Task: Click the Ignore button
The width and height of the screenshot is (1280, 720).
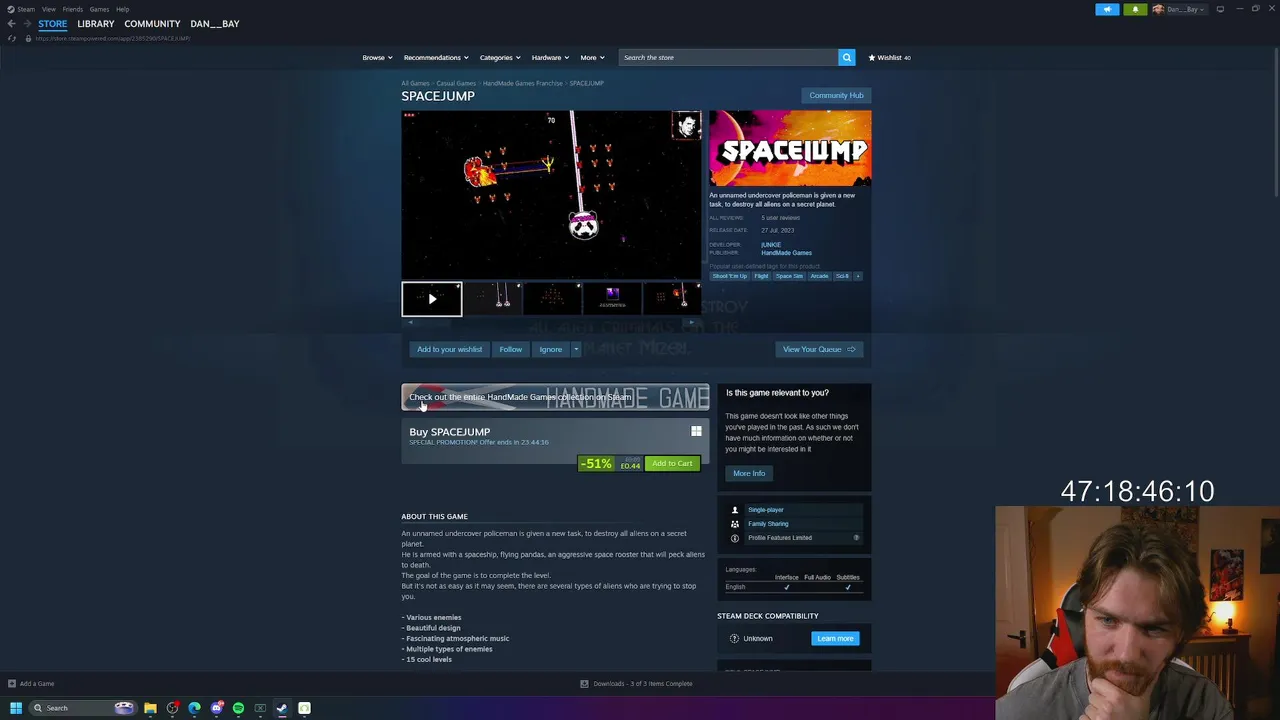Action: coord(550,349)
